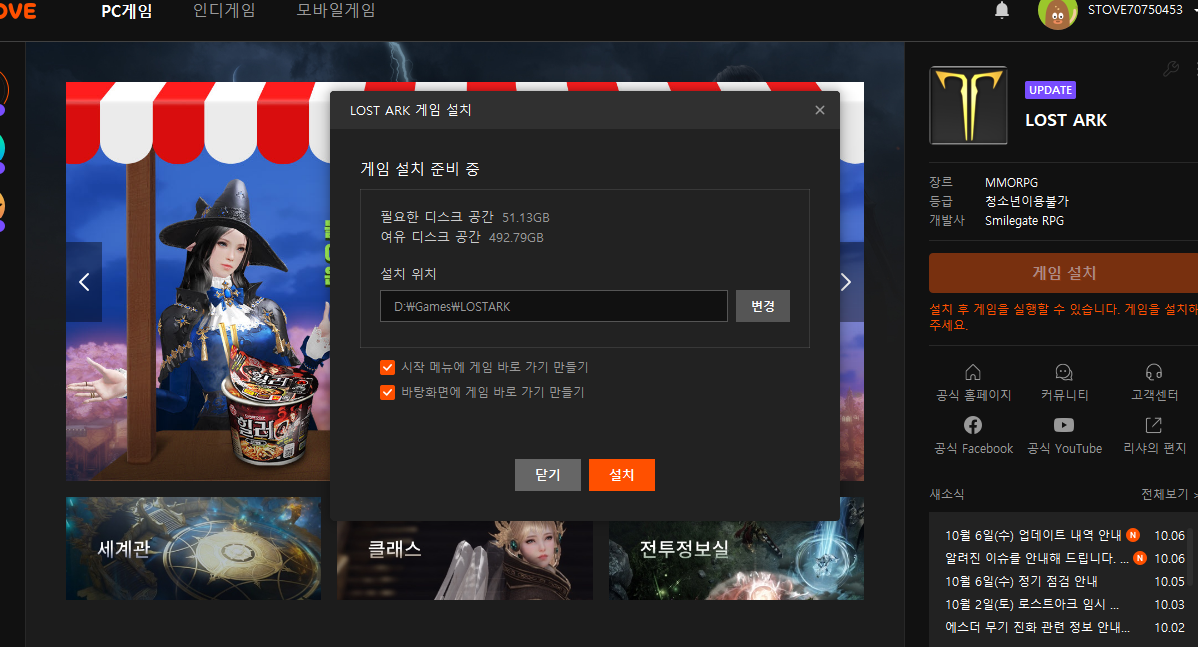Open the community chat icon

[x=1064, y=372]
